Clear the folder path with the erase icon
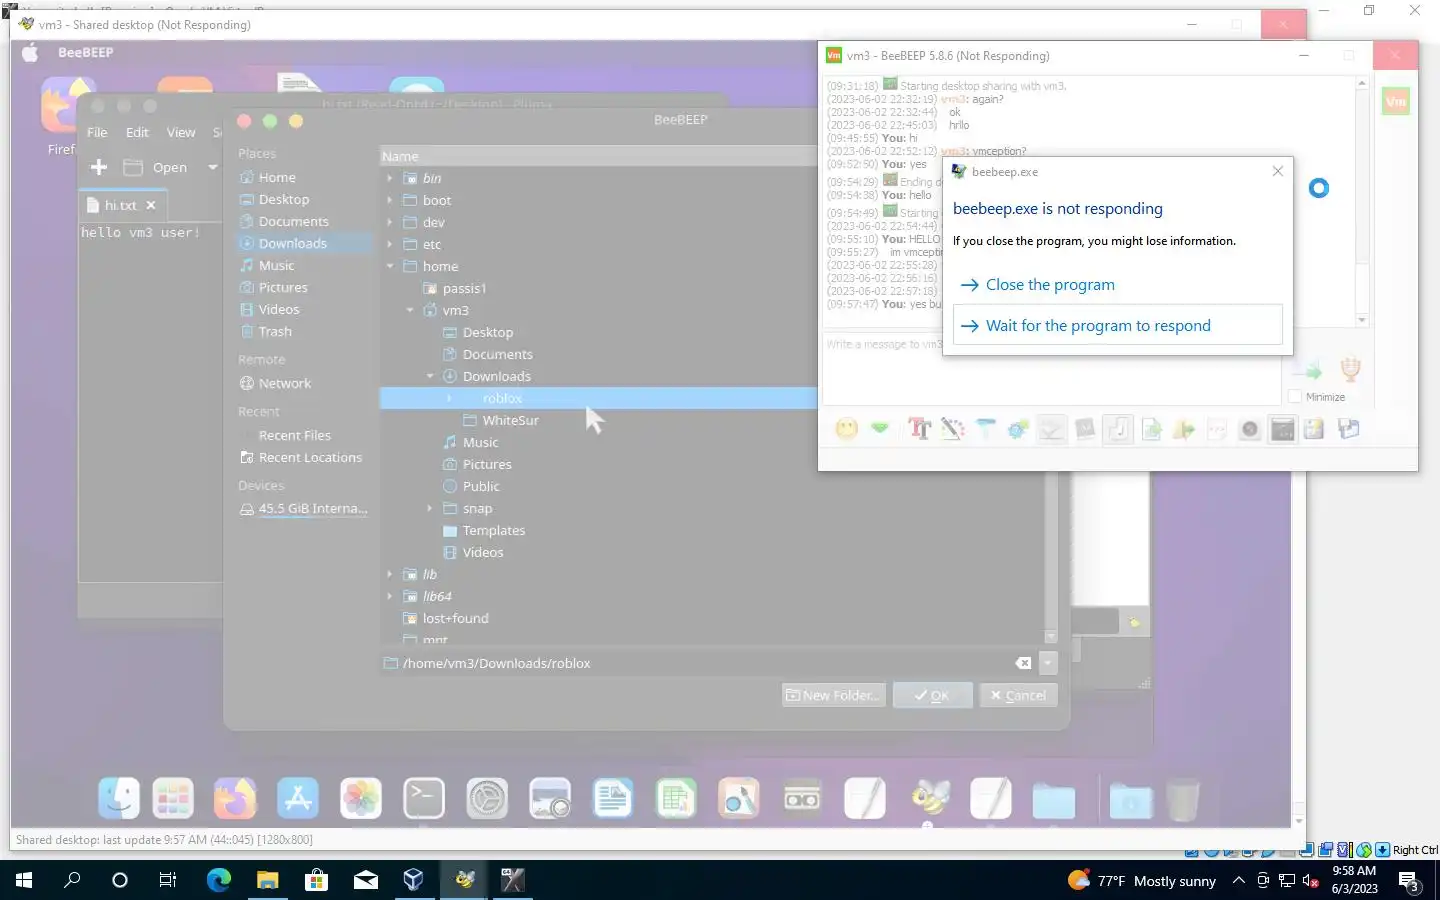This screenshot has height=900, width=1440. [x=1023, y=663]
